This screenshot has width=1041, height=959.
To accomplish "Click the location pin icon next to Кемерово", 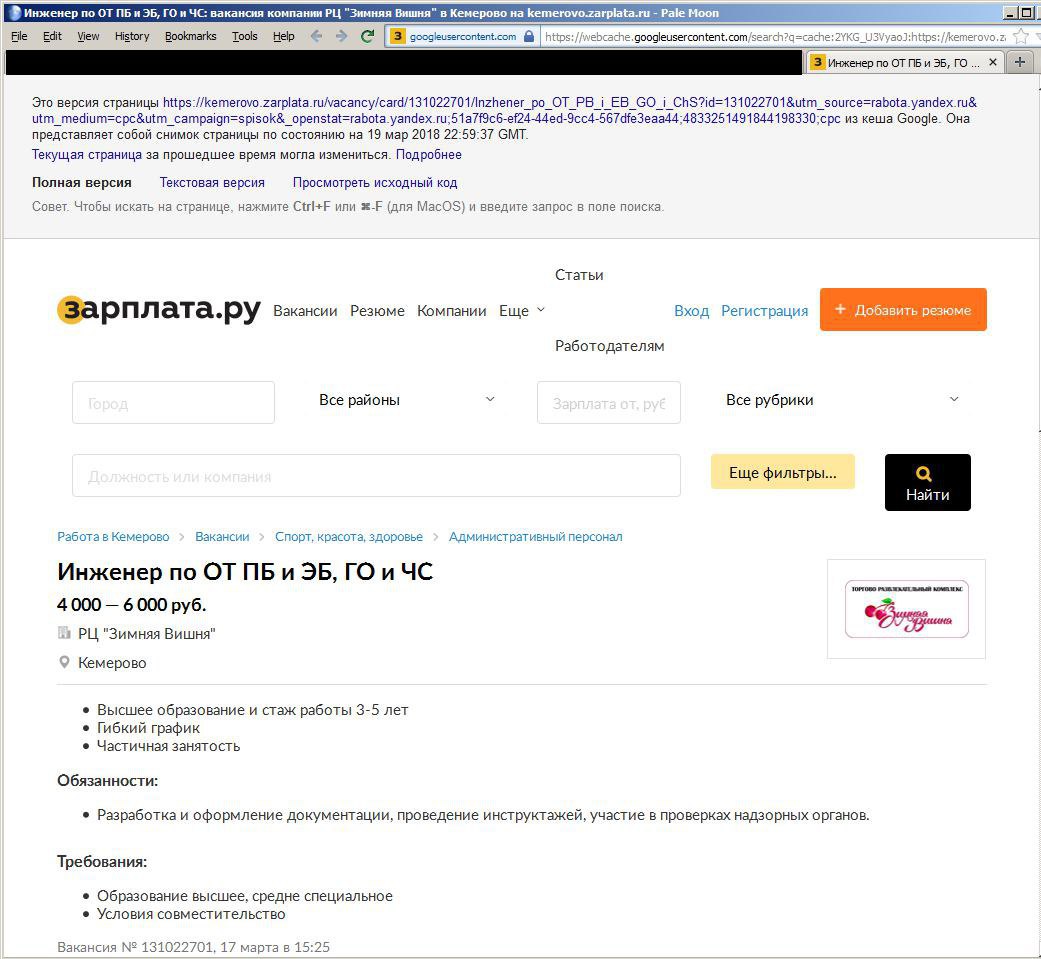I will pos(64,662).
